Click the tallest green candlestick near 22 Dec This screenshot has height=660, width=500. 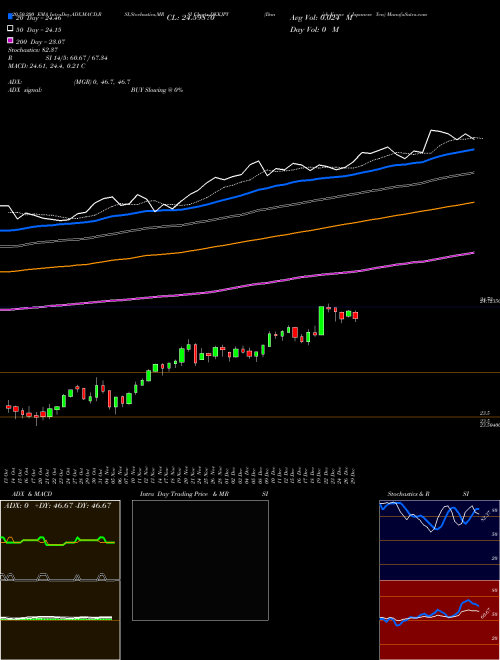pyautogui.click(x=322, y=320)
